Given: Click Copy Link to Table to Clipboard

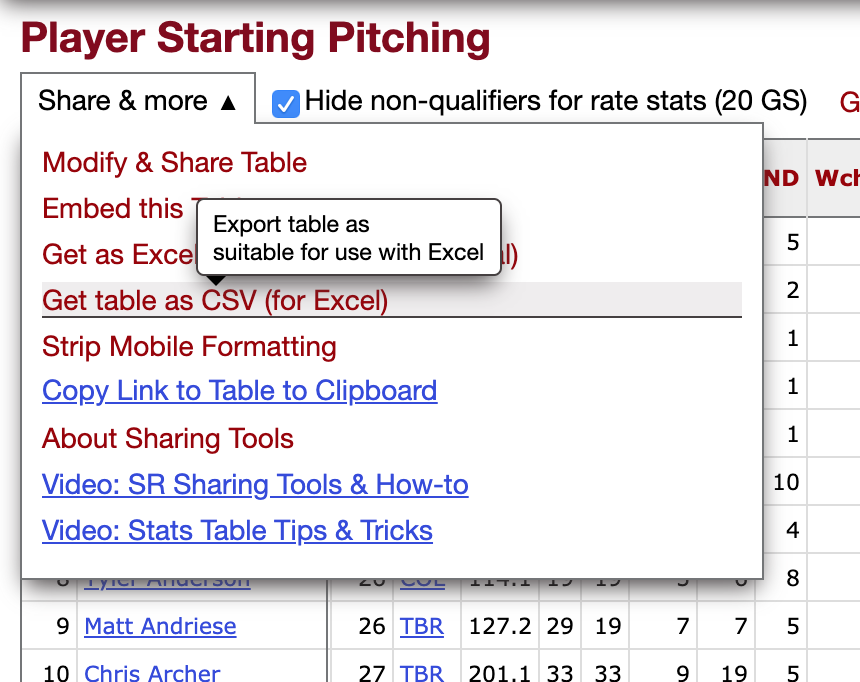Looking at the screenshot, I should 240,391.
